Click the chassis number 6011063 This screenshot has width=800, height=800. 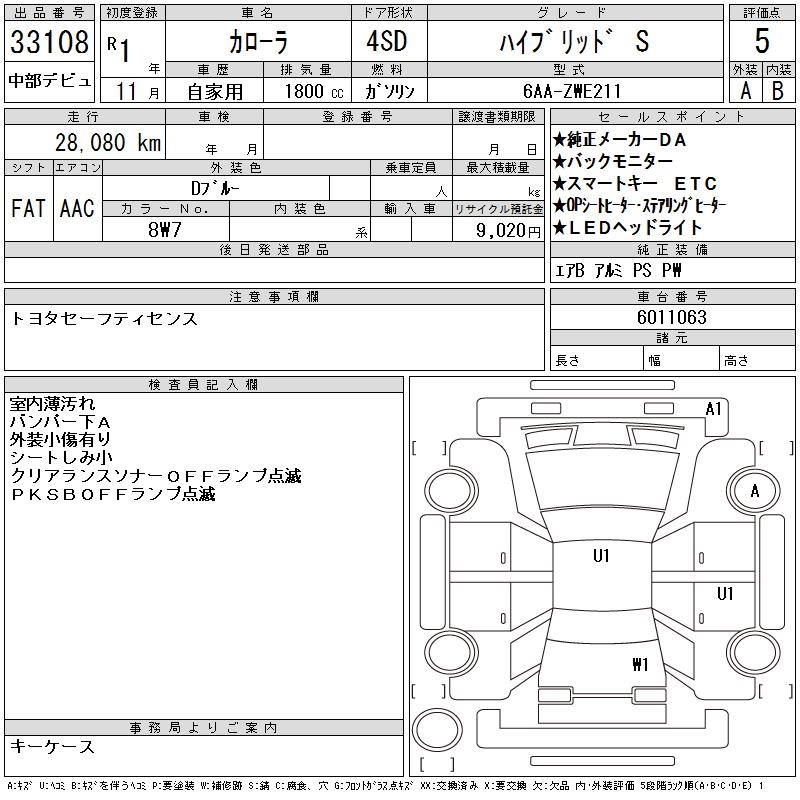(671, 317)
